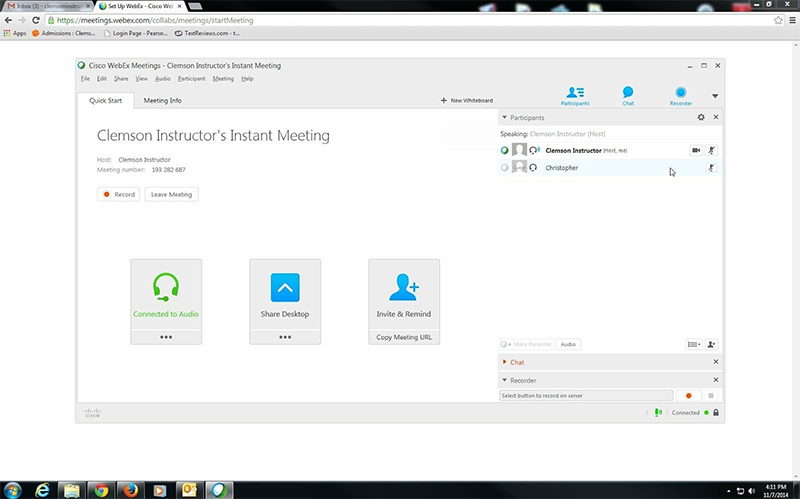
Task: Click the Share Desktop tile
Action: (x=285, y=295)
